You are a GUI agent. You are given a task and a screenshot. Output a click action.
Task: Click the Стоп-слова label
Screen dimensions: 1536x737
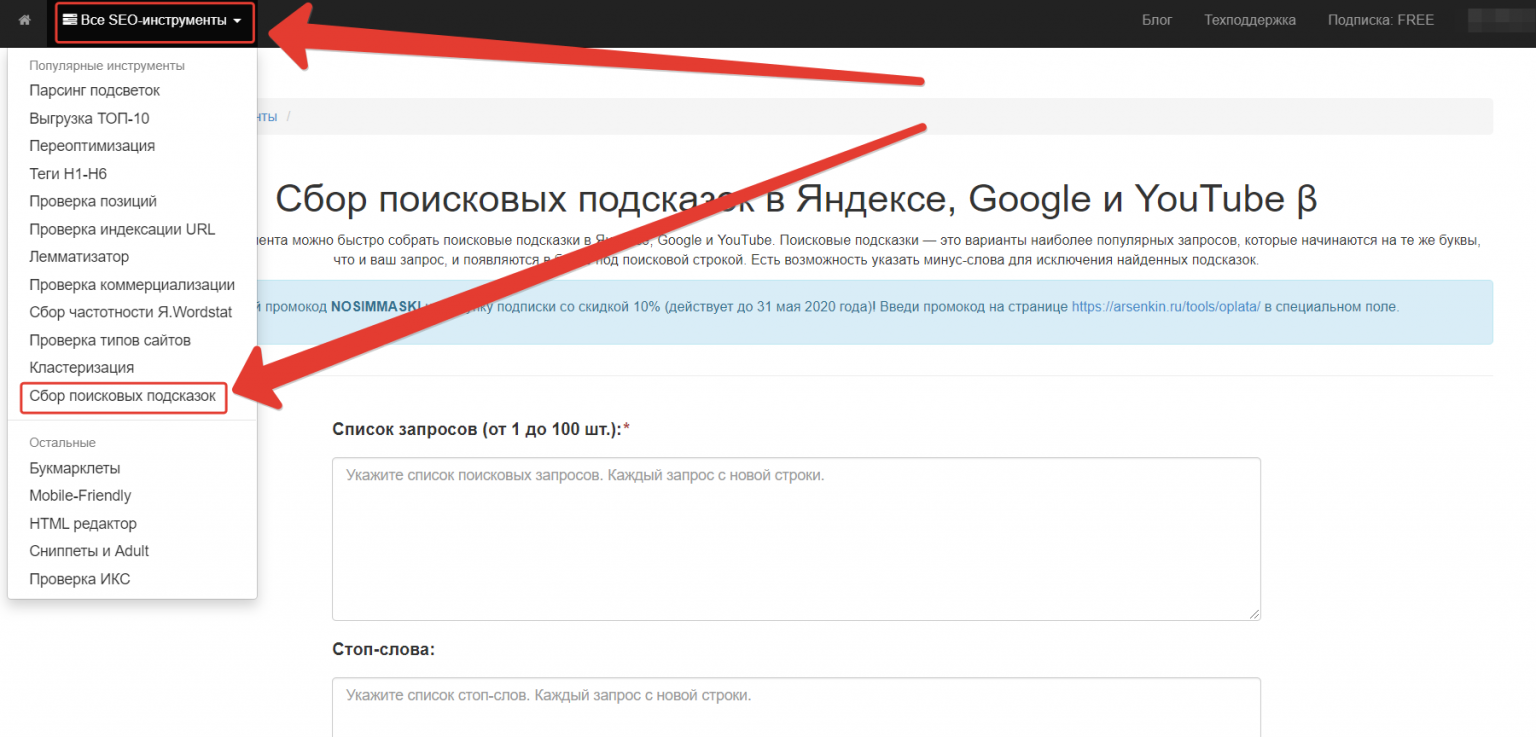pyautogui.click(x=384, y=649)
